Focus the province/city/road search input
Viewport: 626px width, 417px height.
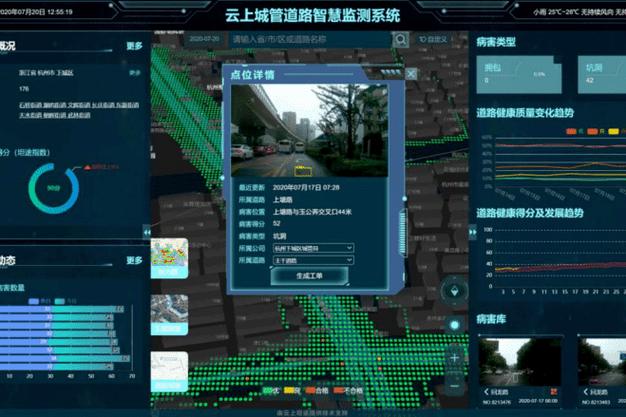[309, 40]
